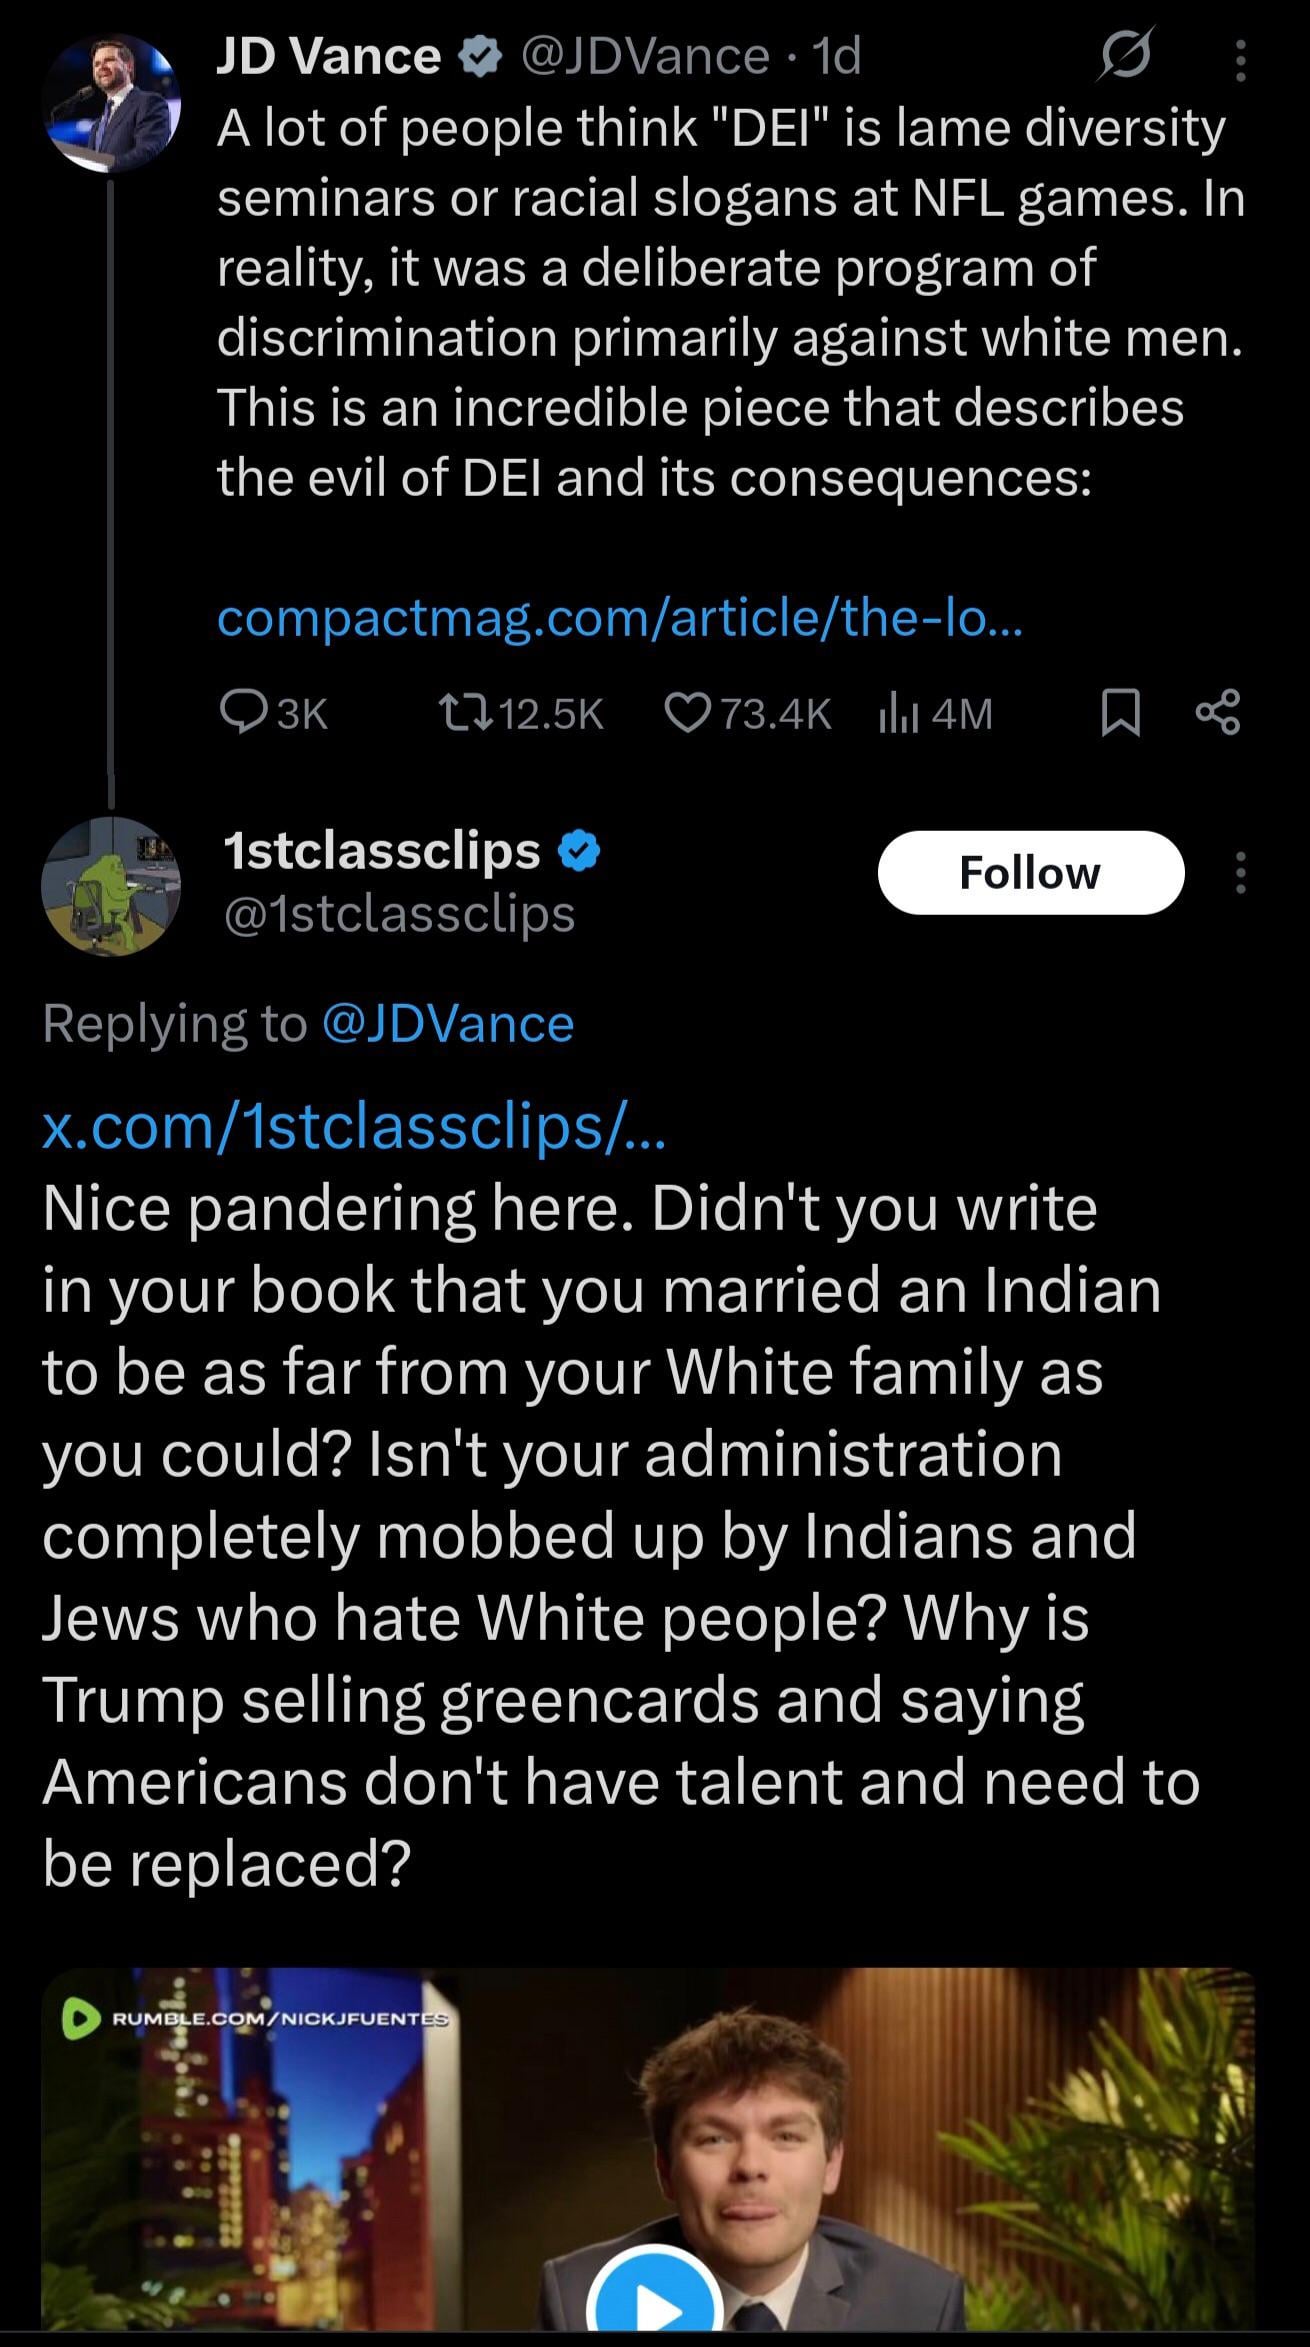Open more options for JD Vance's post

(x=1240, y=60)
